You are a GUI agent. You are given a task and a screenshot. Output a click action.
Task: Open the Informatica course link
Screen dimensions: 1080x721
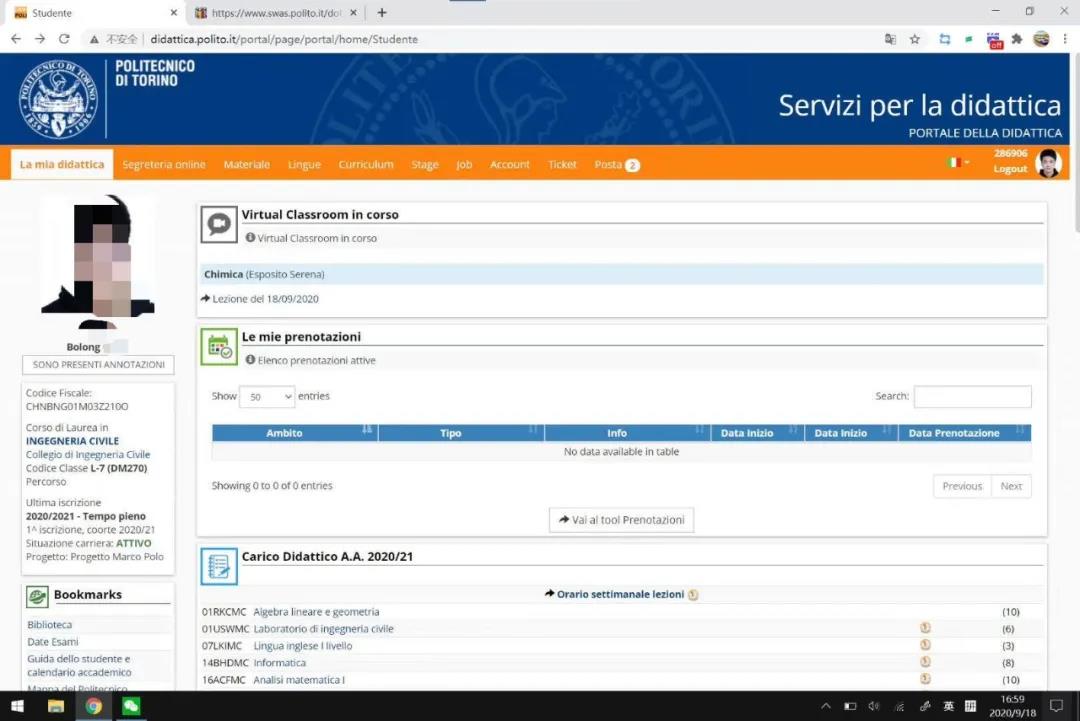(280, 662)
